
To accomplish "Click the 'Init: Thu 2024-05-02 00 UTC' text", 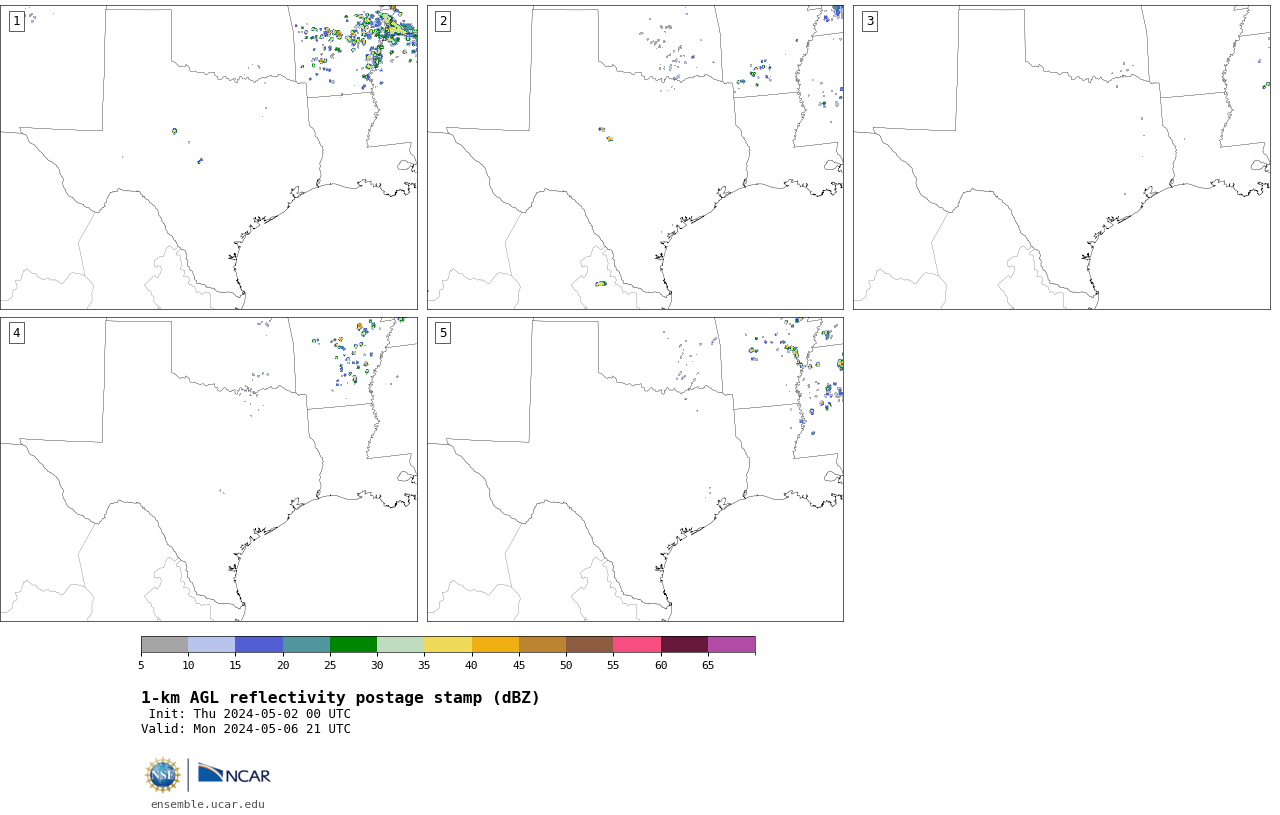I will 249,714.
